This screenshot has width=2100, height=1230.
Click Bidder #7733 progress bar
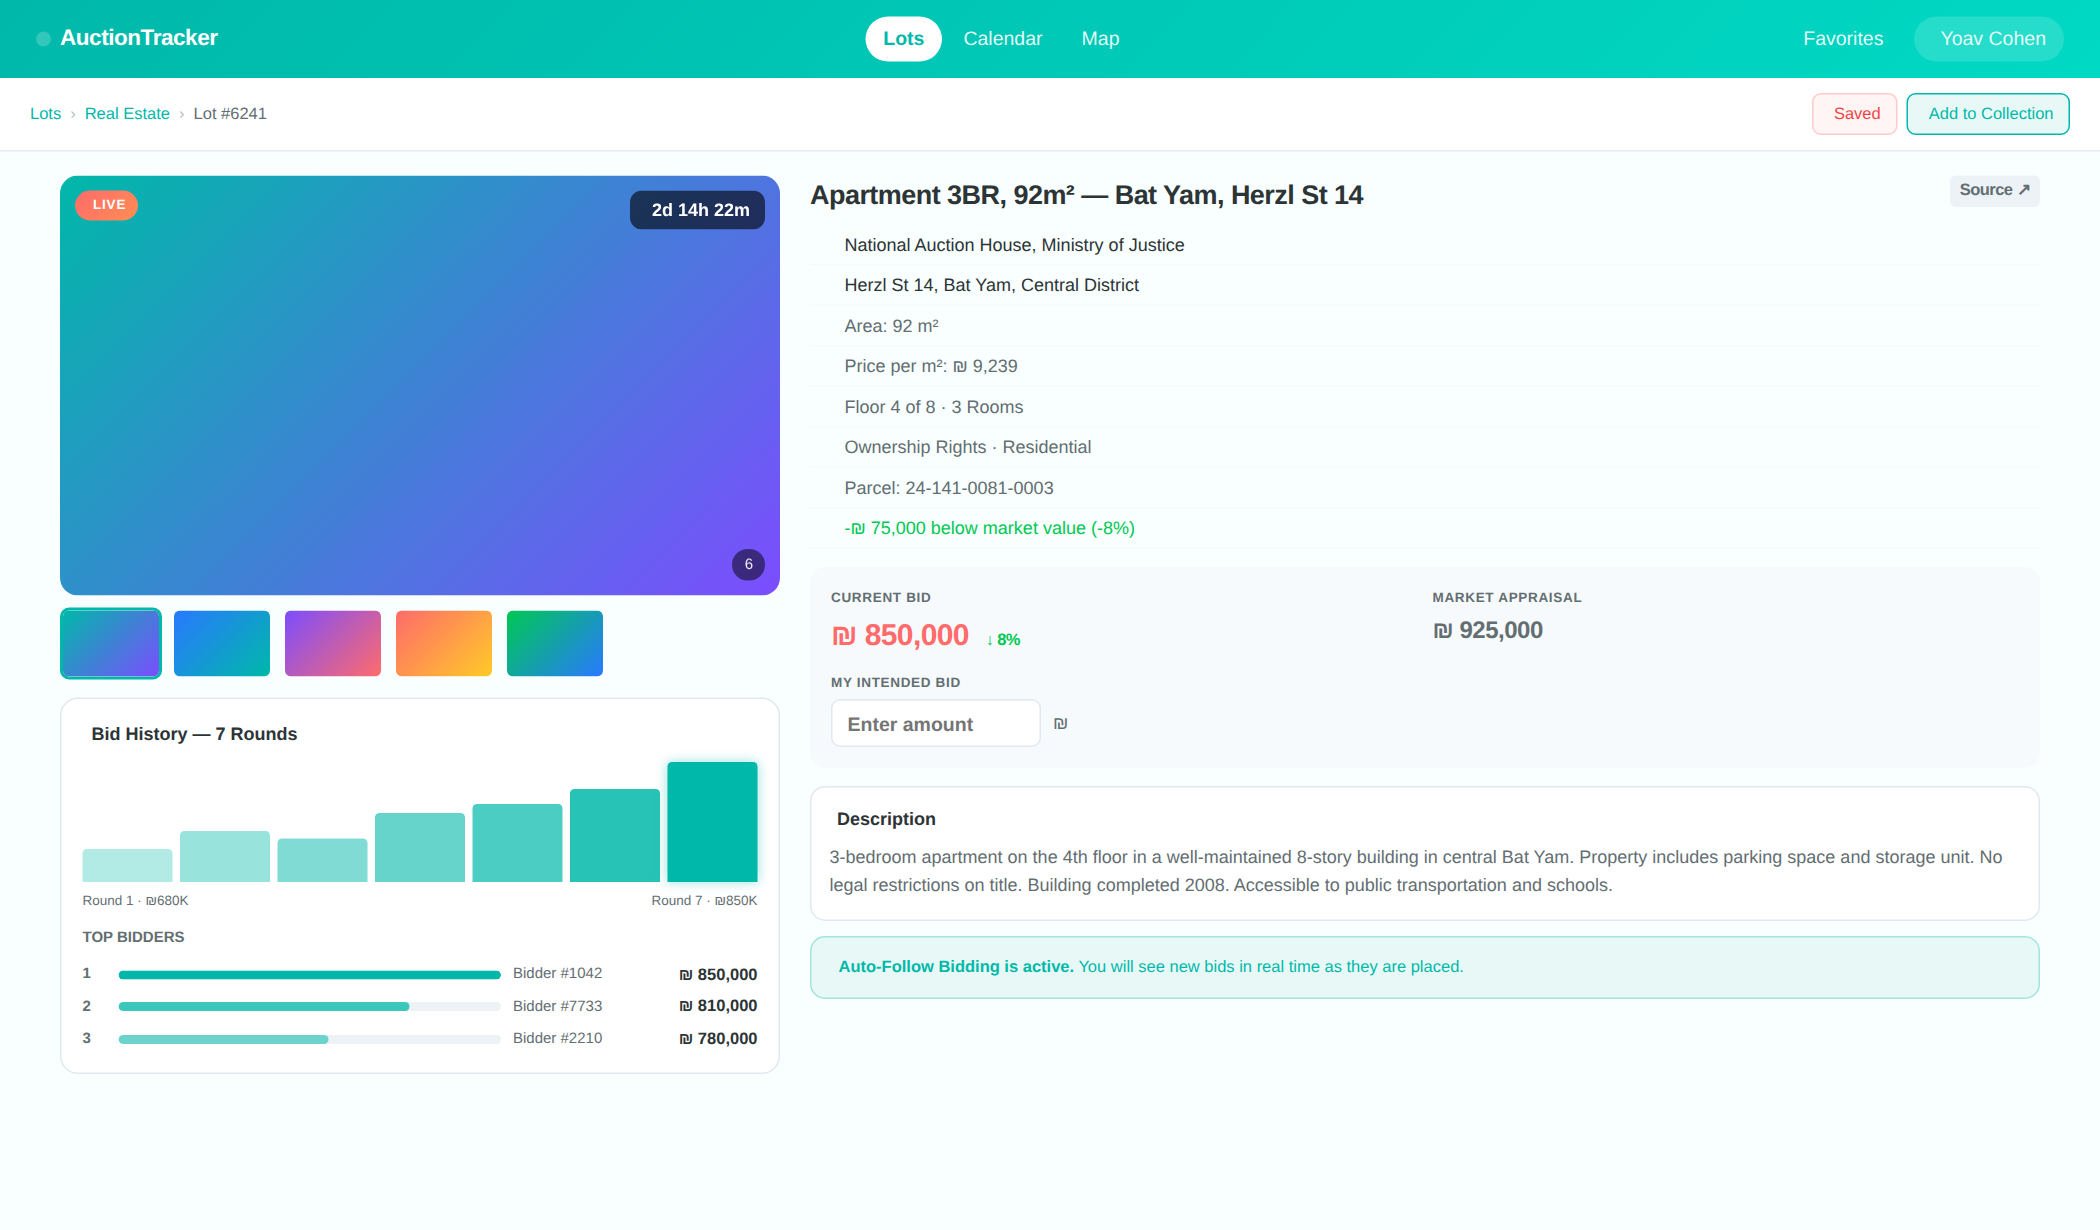[x=310, y=1007]
